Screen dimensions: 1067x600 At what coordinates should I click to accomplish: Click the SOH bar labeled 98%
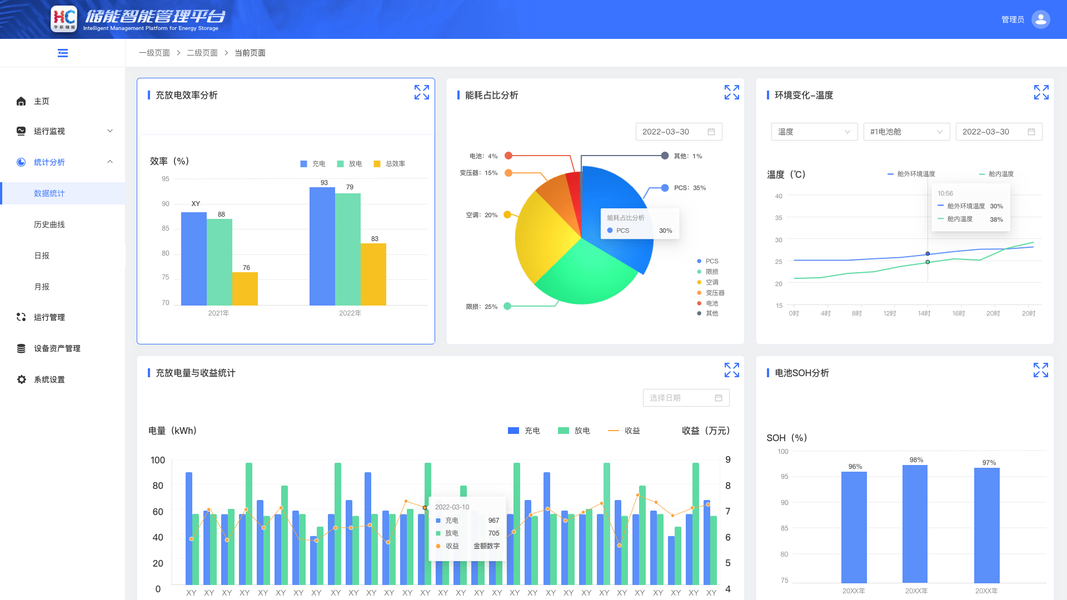pyautogui.click(x=915, y=524)
